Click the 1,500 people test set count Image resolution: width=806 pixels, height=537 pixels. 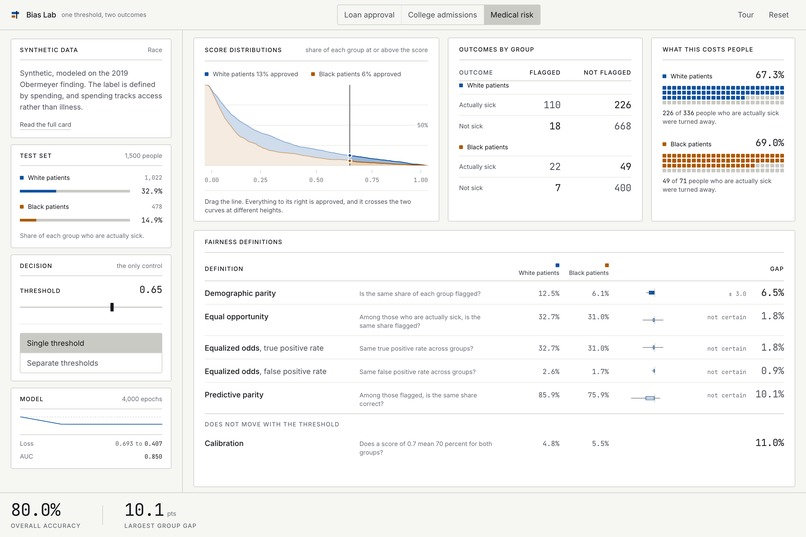point(143,156)
